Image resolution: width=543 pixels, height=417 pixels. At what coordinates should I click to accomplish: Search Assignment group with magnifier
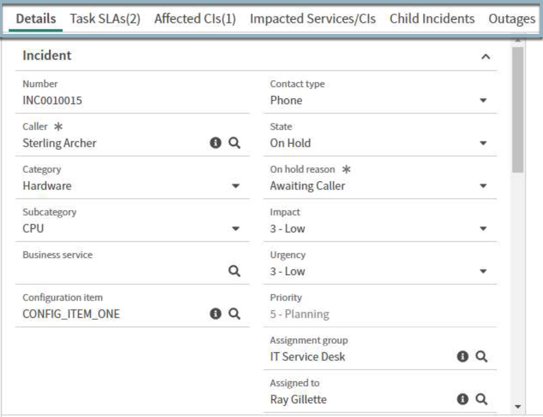click(481, 356)
